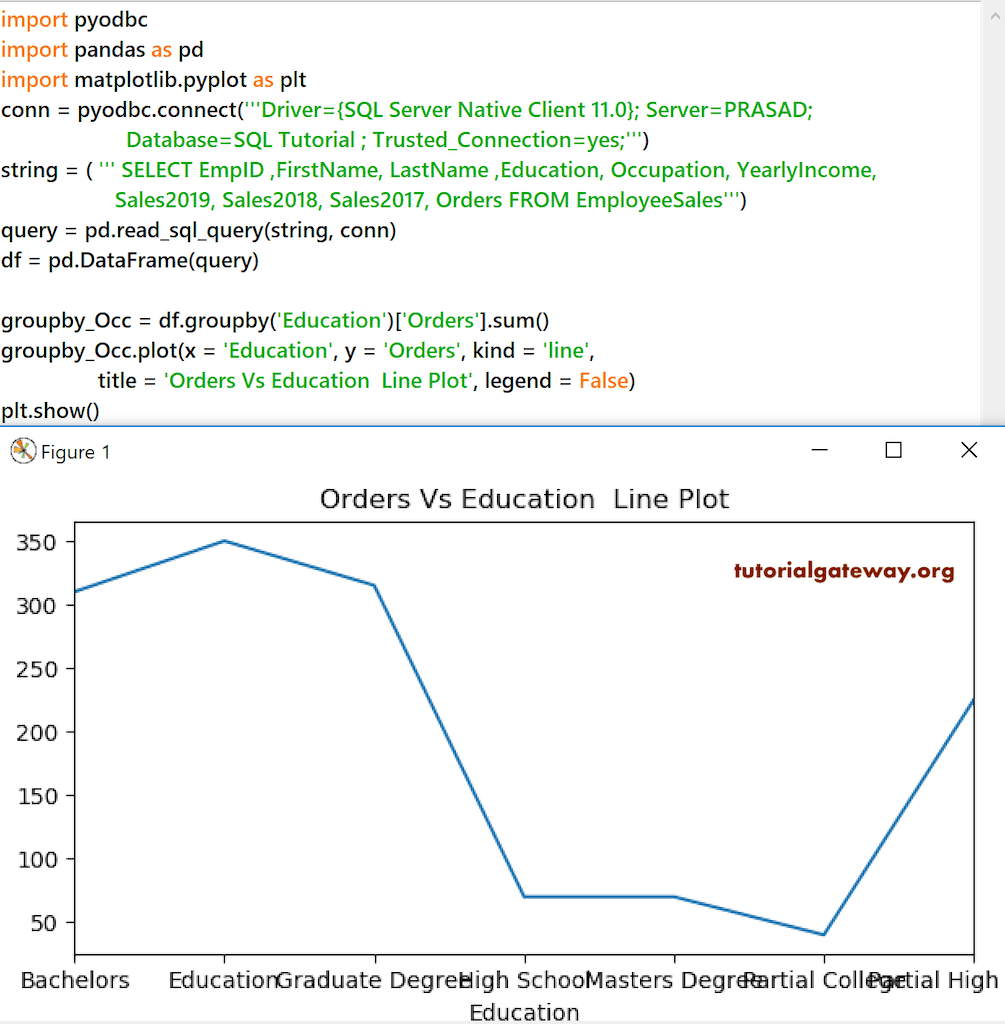
Task: Click the y-axis tick label 300
Action: tap(37, 606)
